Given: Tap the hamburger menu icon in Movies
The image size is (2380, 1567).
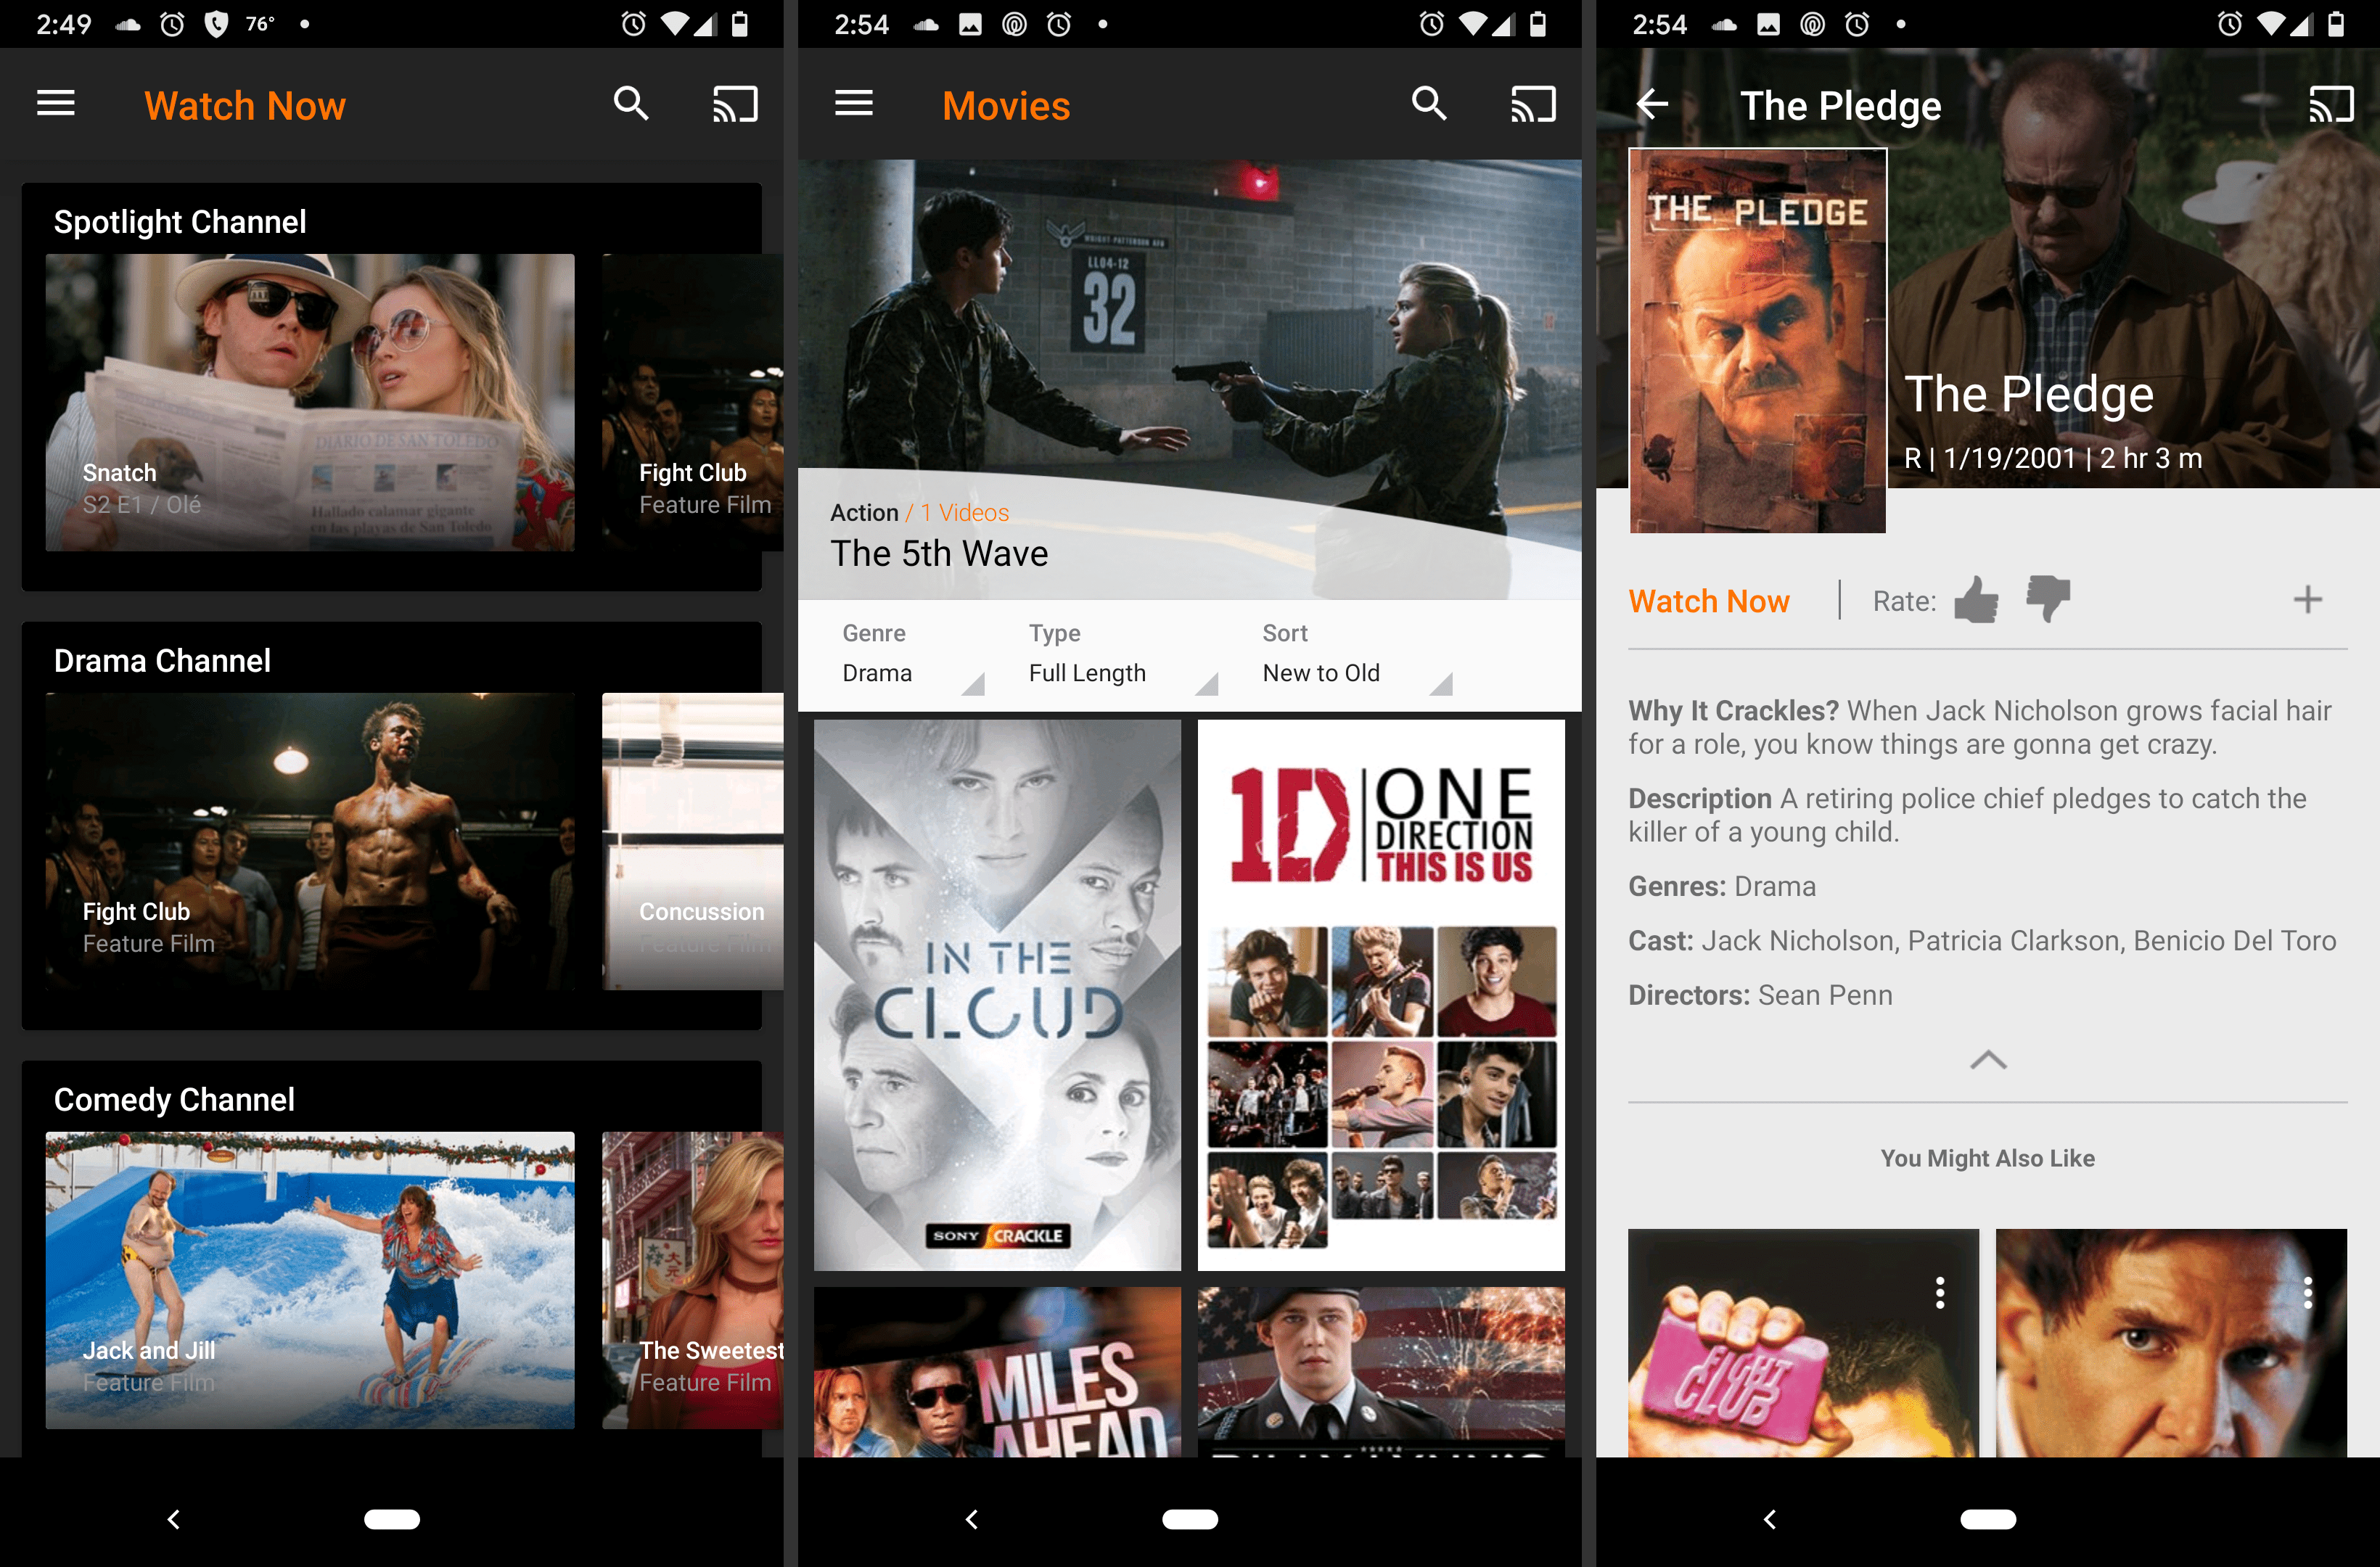Looking at the screenshot, I should [852, 102].
